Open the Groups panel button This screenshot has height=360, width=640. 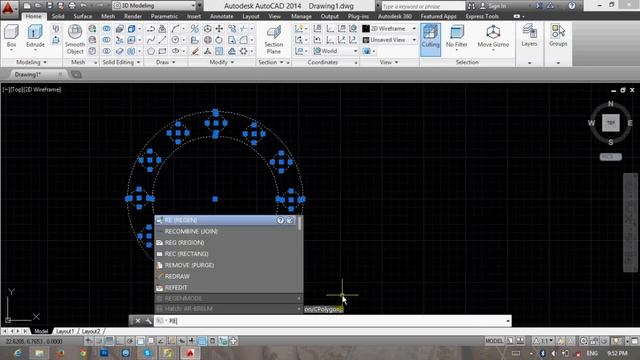pyautogui.click(x=558, y=36)
